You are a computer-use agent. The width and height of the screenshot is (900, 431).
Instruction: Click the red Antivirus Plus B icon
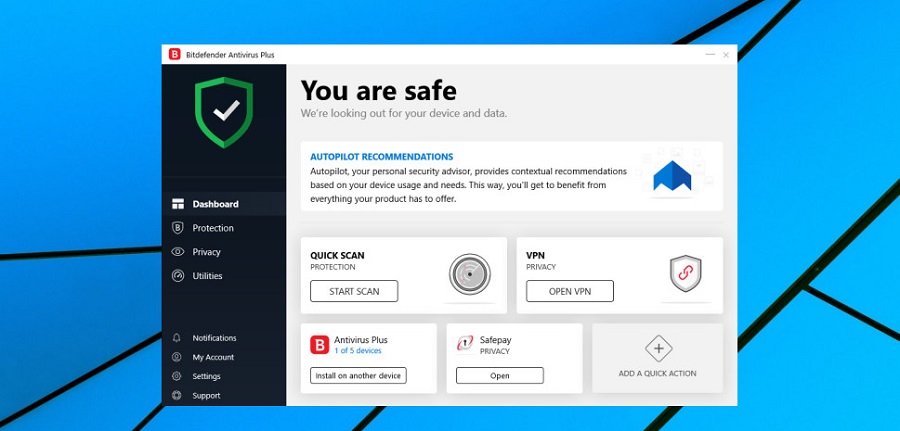pyautogui.click(x=320, y=345)
